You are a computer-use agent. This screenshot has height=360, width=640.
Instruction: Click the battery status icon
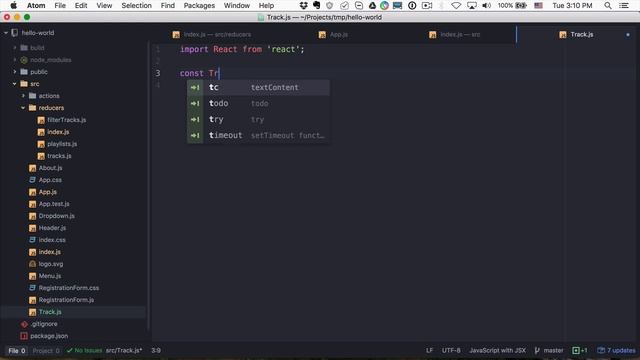coord(521,5)
